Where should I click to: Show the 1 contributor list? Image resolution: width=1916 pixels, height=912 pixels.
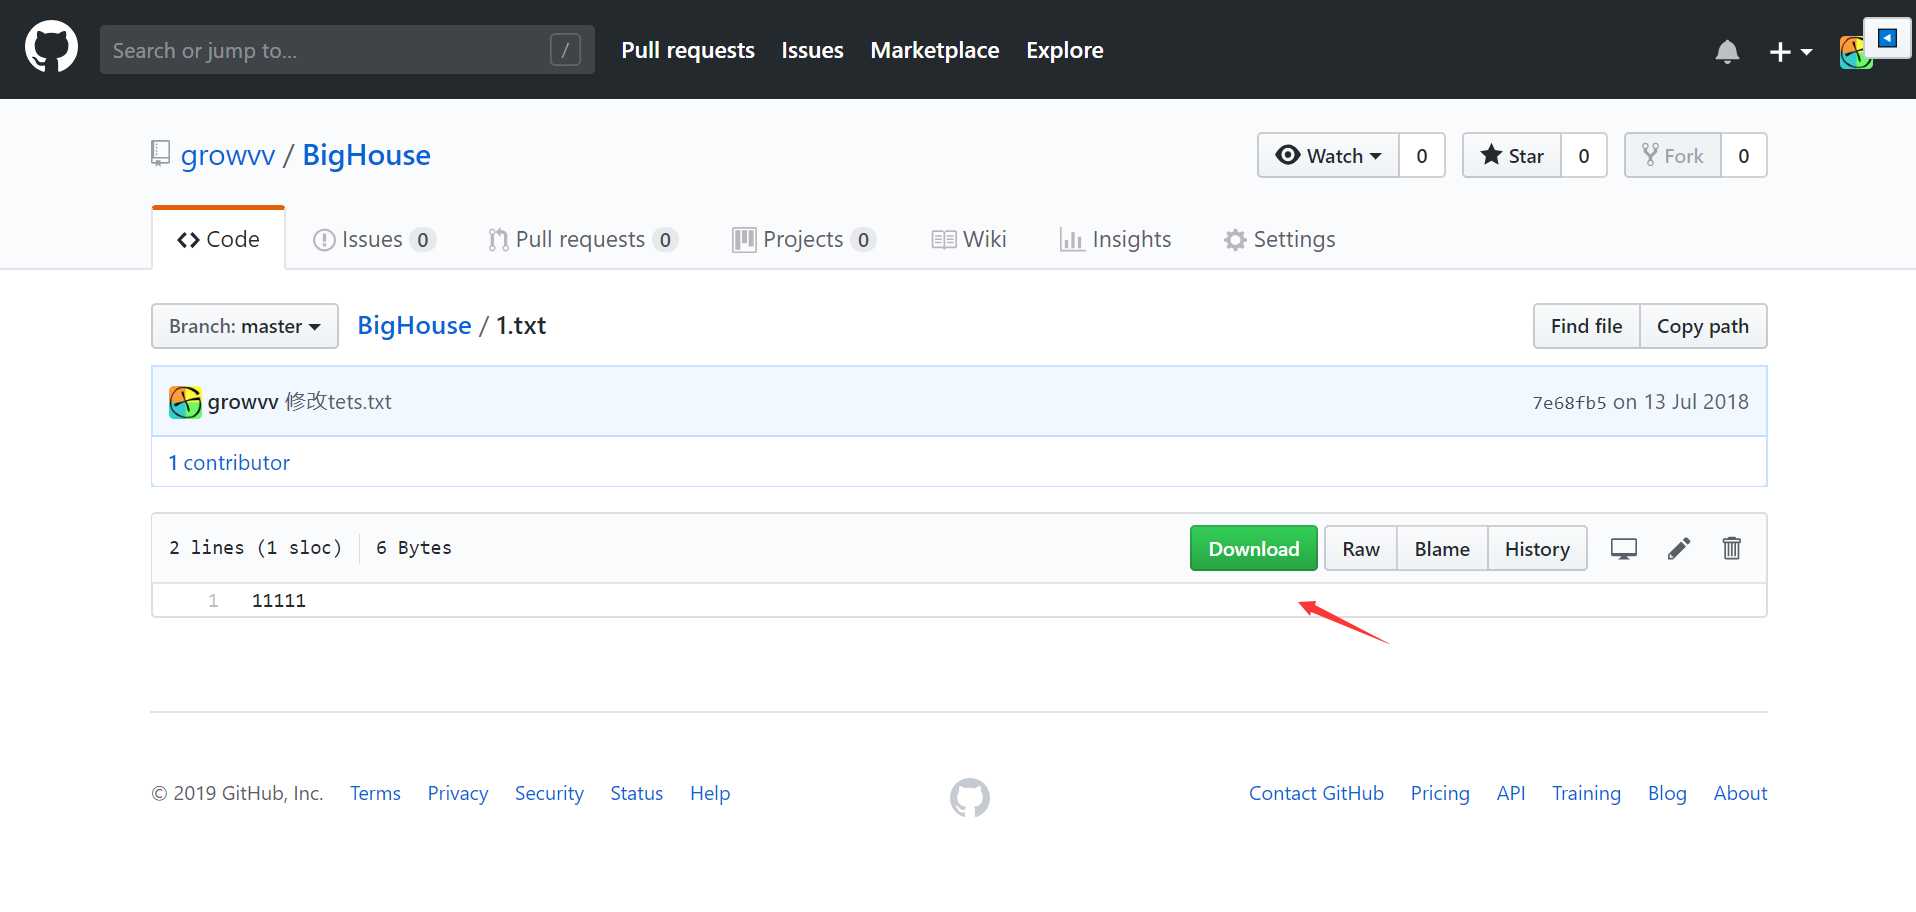[x=229, y=462]
